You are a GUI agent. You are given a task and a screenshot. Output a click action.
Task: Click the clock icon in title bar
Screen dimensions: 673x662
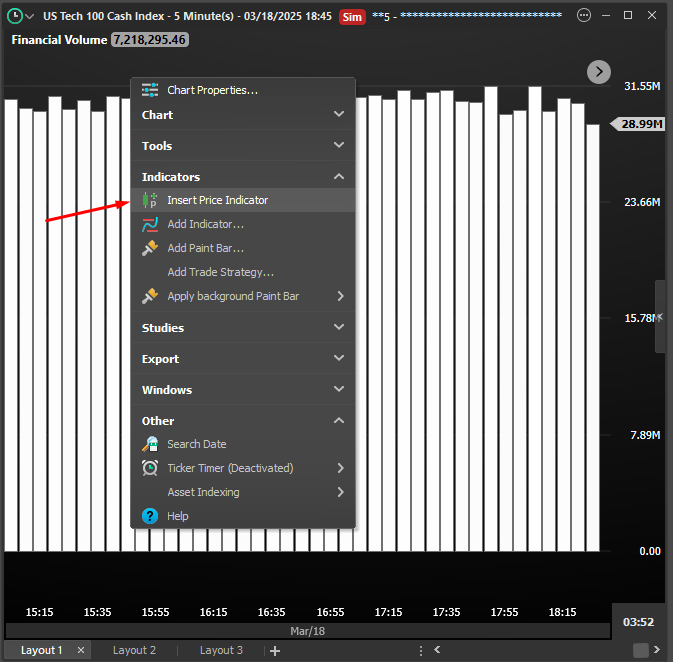click(x=15, y=16)
